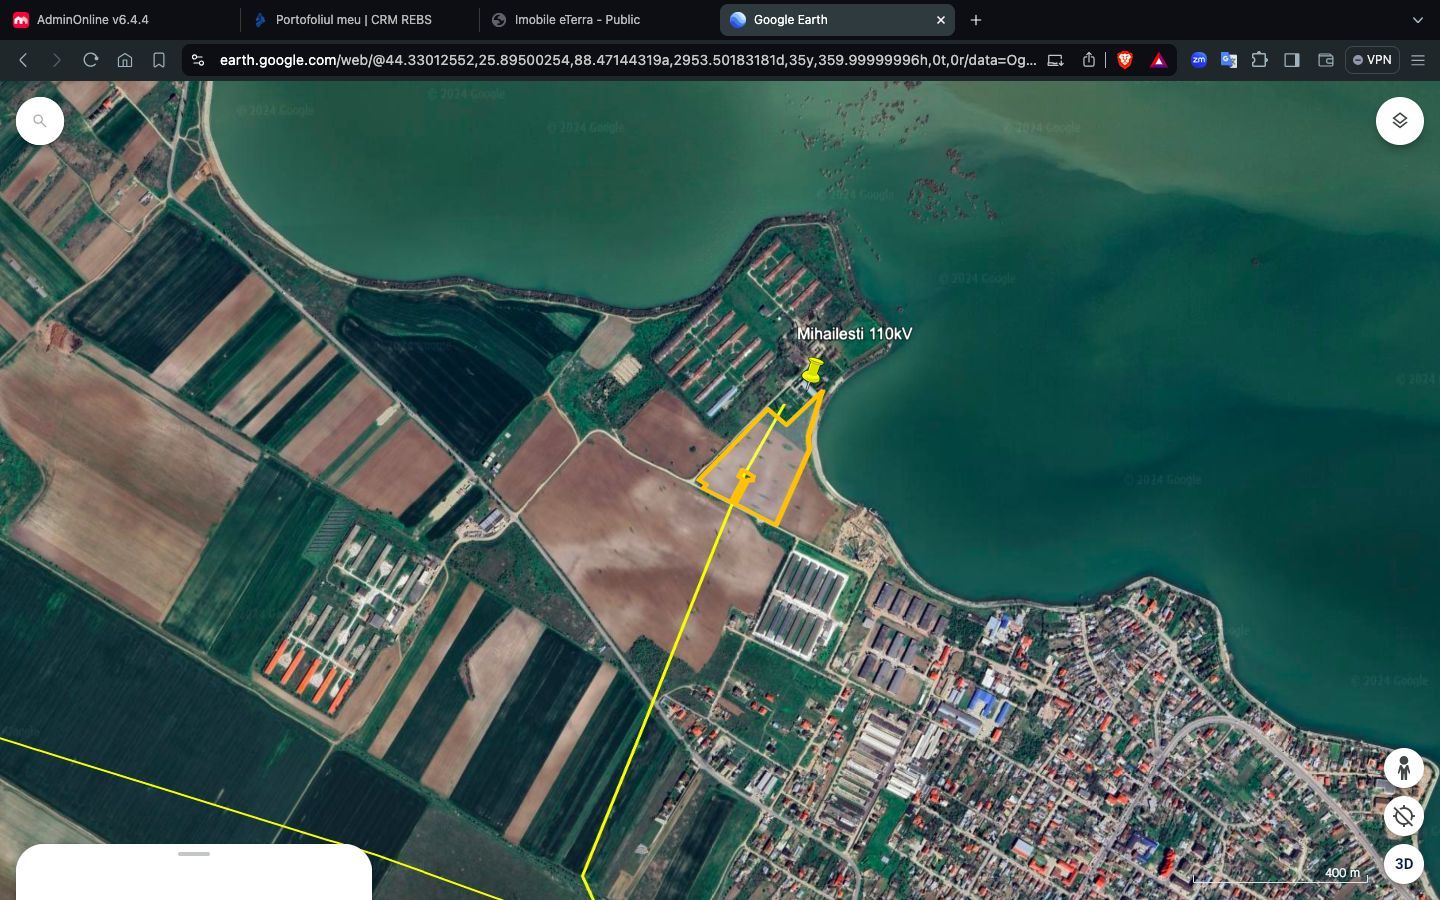Expand the tab list chevron
This screenshot has width=1440, height=900.
1417,20
